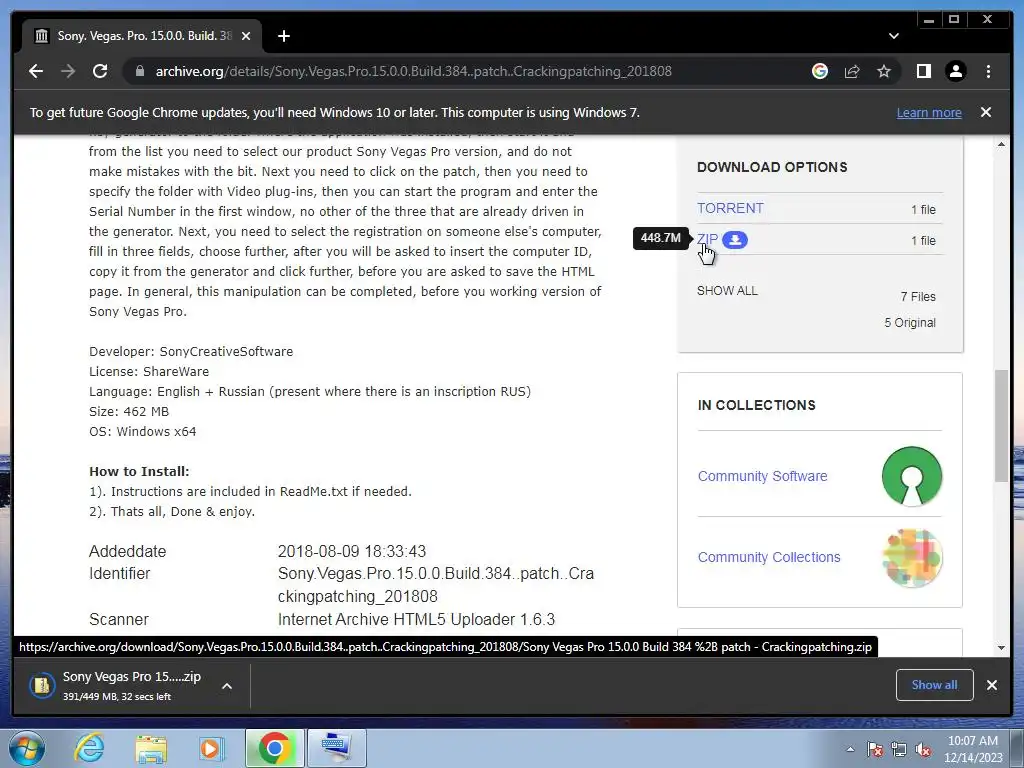Click the '7 Files' count text

pyautogui.click(x=918, y=296)
